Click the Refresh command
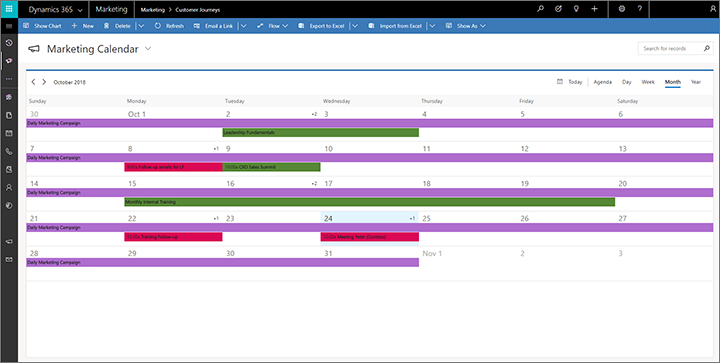 tap(169, 26)
